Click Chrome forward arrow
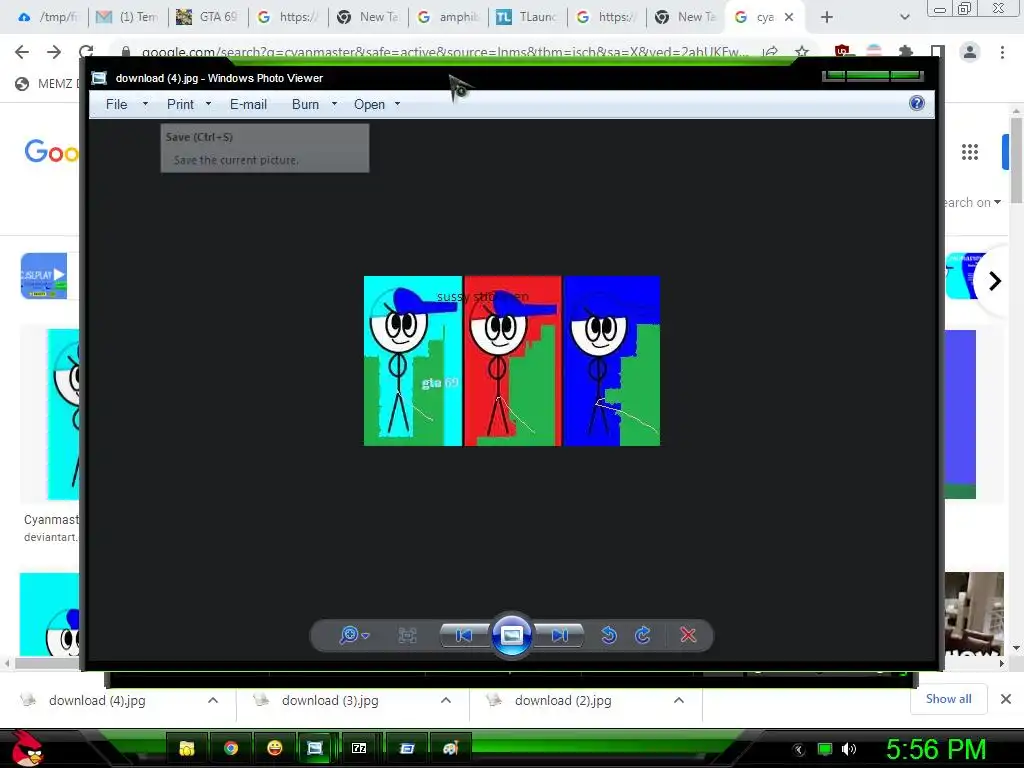 pyautogui.click(x=54, y=52)
